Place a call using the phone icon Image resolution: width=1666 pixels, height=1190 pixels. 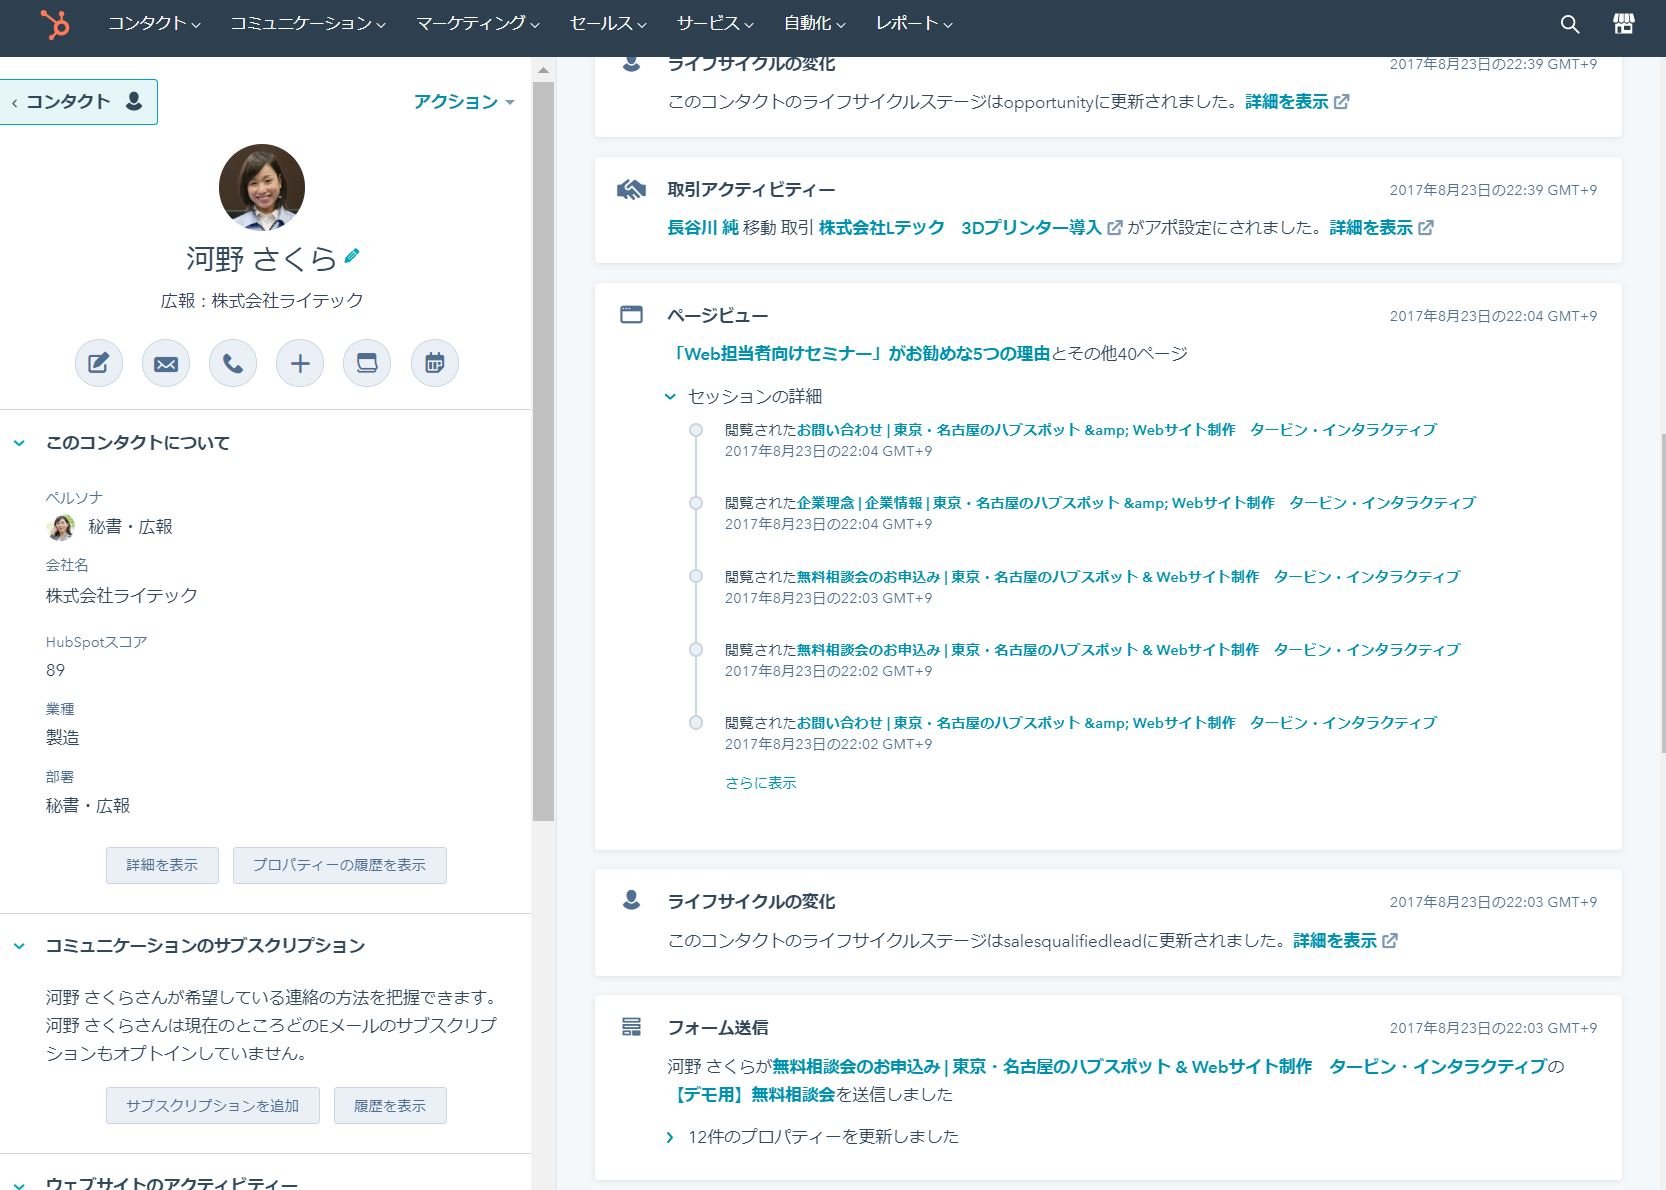233,363
